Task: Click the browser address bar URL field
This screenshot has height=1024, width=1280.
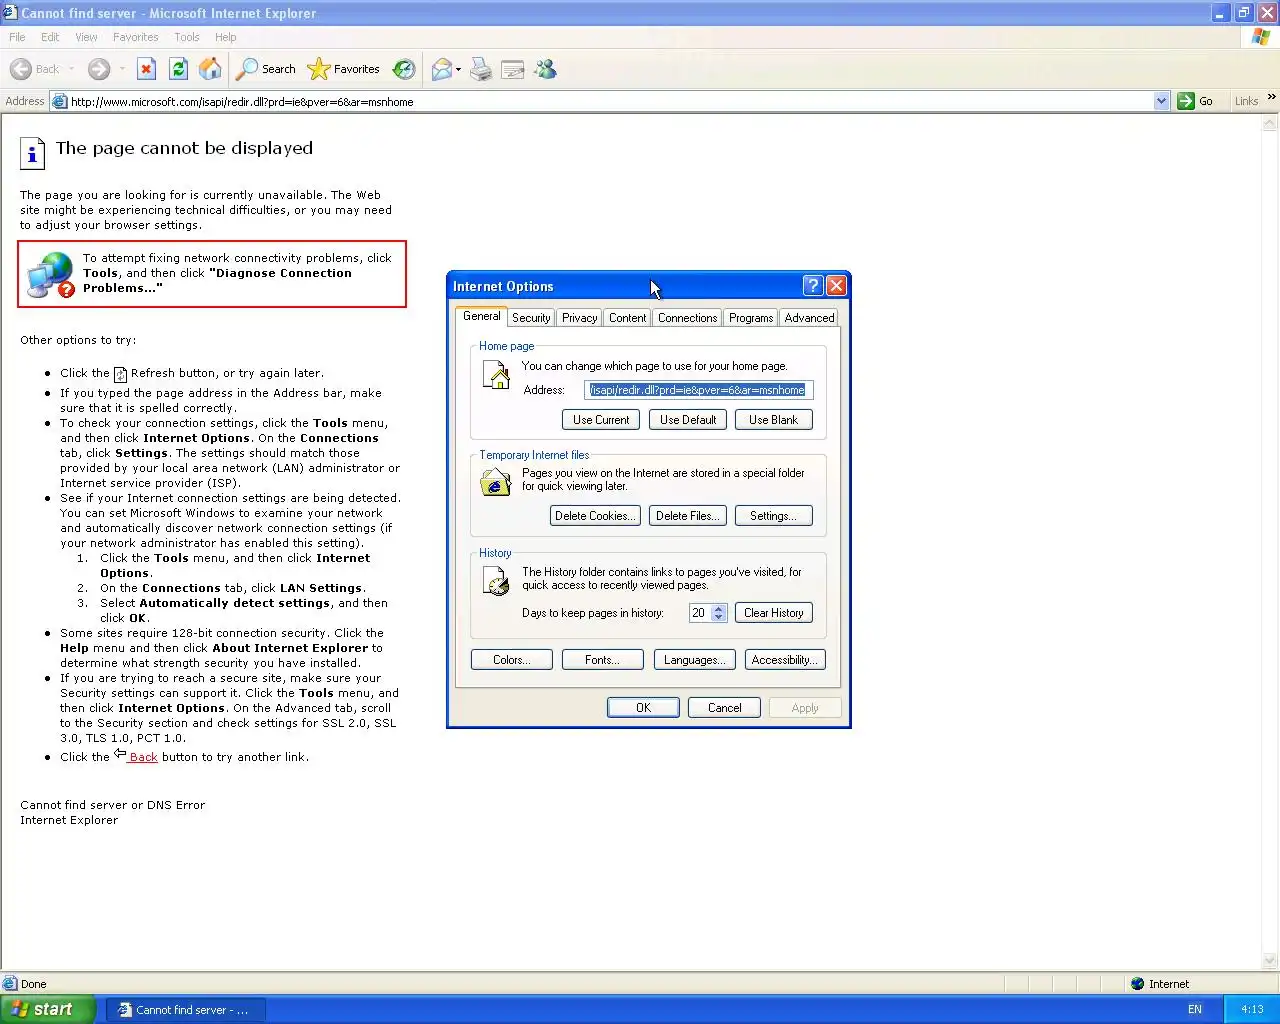Action: (610, 101)
